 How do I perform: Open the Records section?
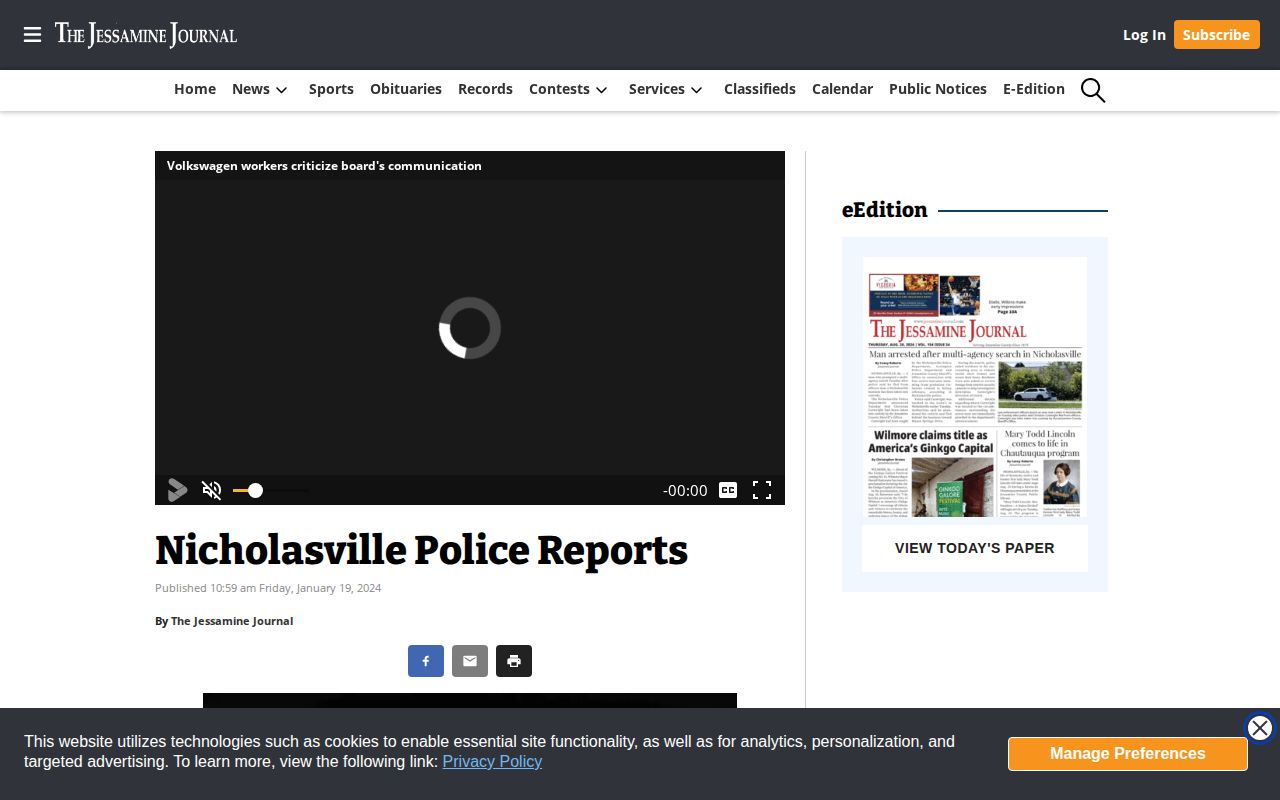point(485,89)
